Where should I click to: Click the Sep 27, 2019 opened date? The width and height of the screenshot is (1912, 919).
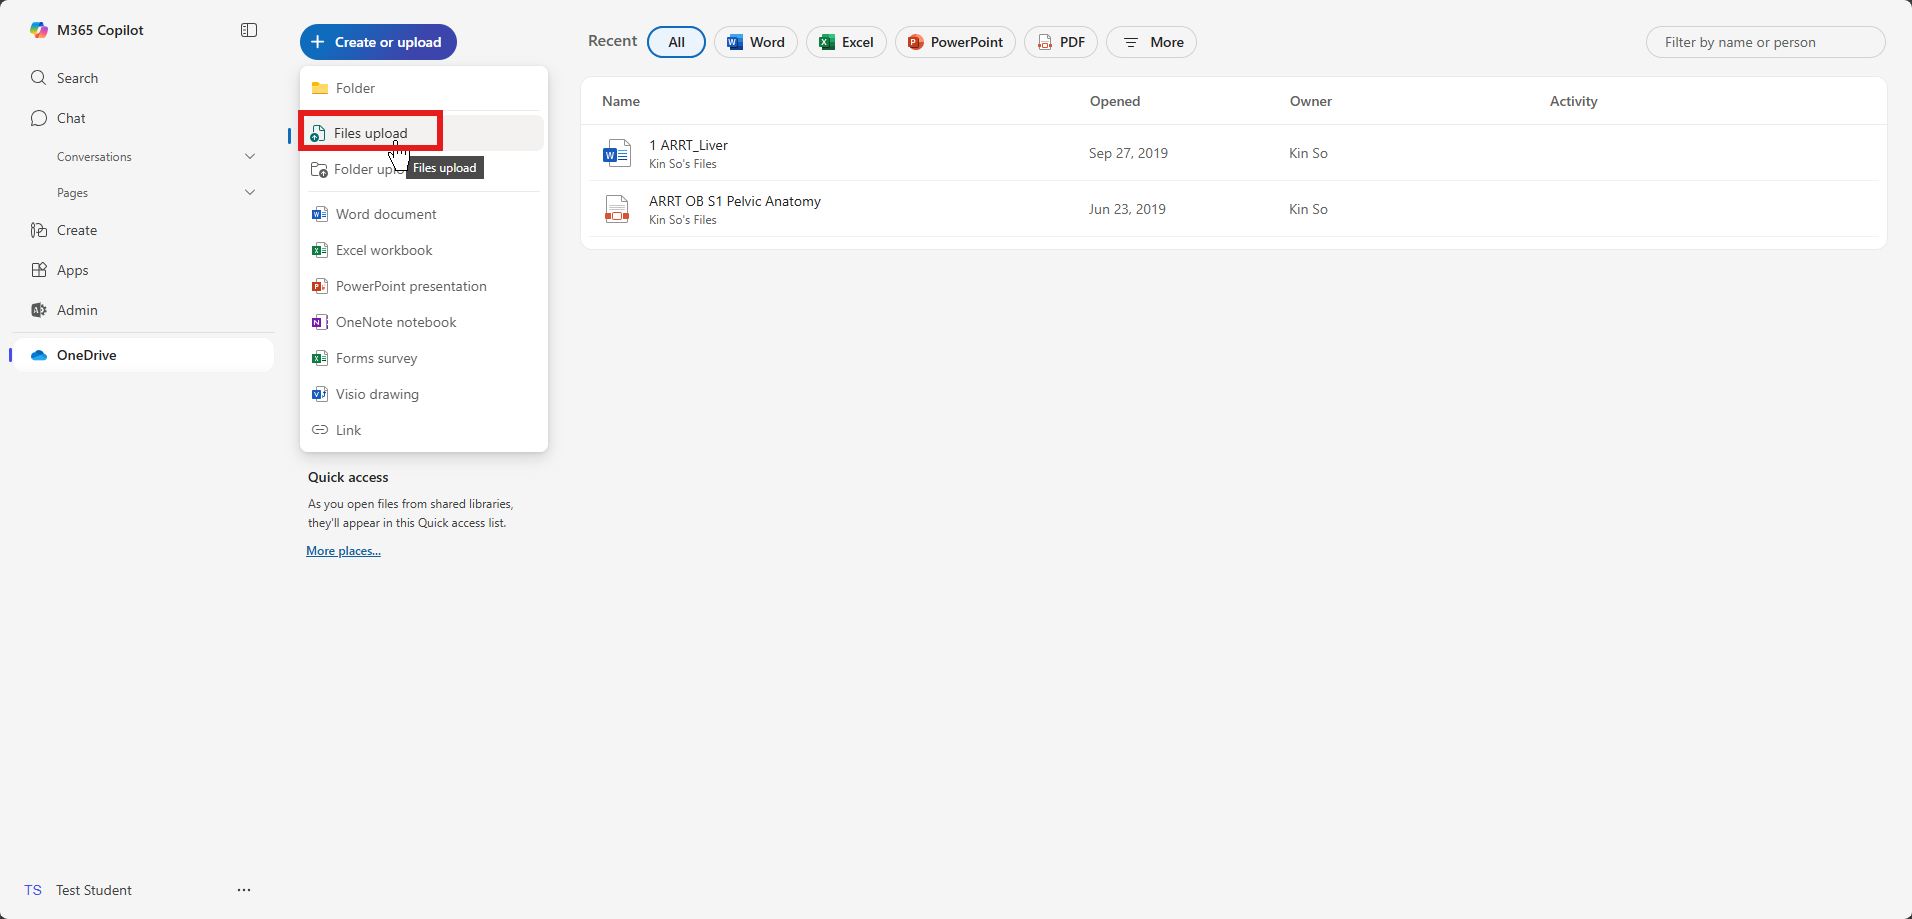tap(1128, 153)
